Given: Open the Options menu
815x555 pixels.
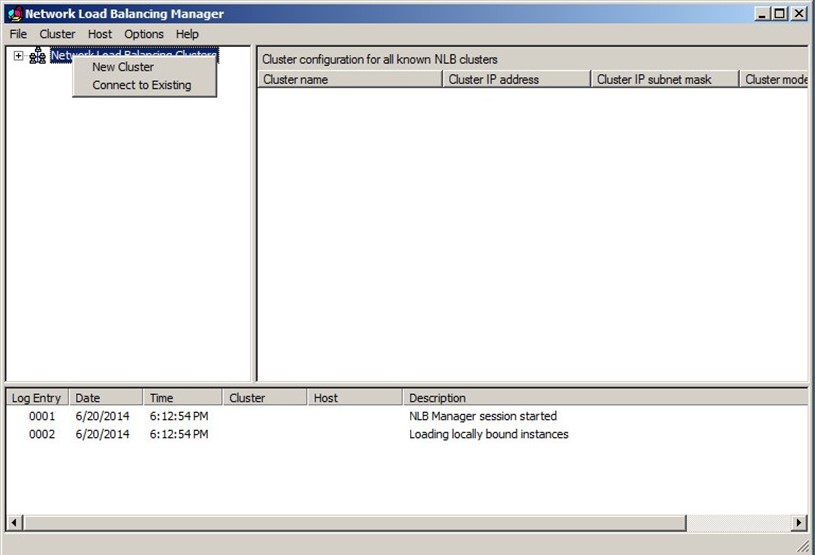Looking at the screenshot, I should point(144,34).
